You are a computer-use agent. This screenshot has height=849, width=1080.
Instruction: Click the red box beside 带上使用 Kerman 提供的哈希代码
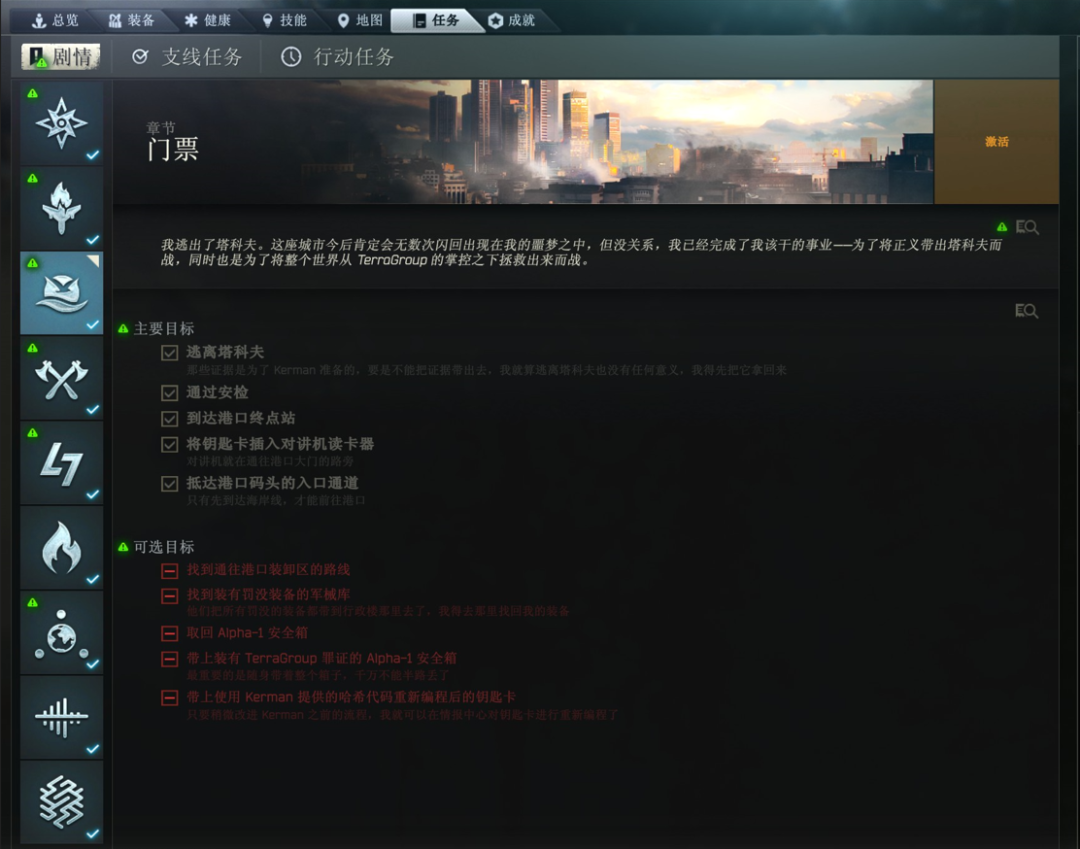pos(169,698)
